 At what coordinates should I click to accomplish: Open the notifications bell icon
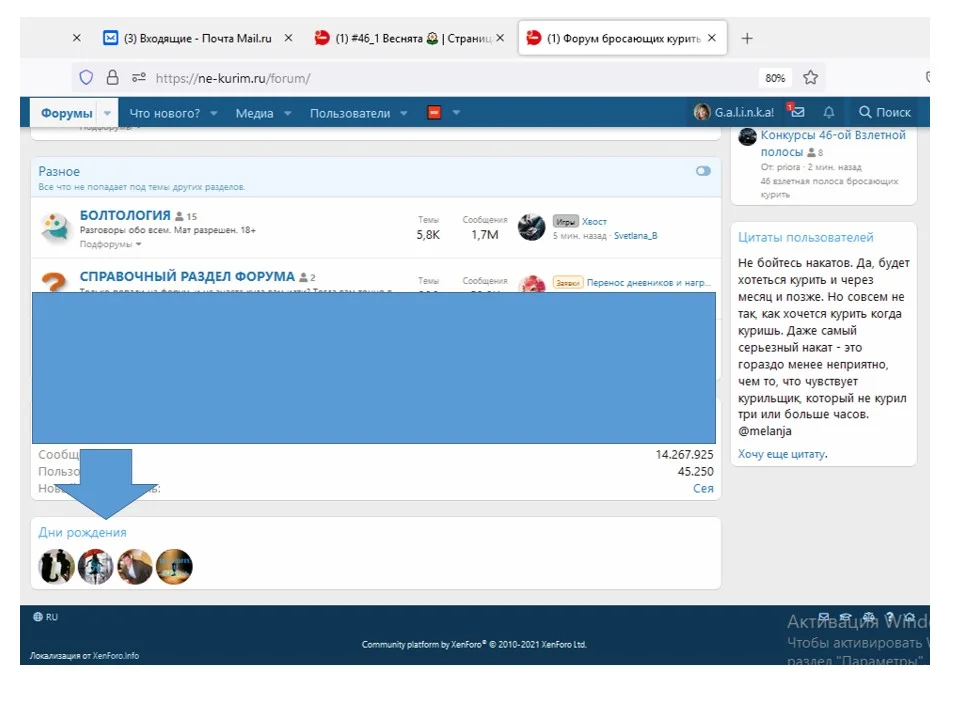829,112
